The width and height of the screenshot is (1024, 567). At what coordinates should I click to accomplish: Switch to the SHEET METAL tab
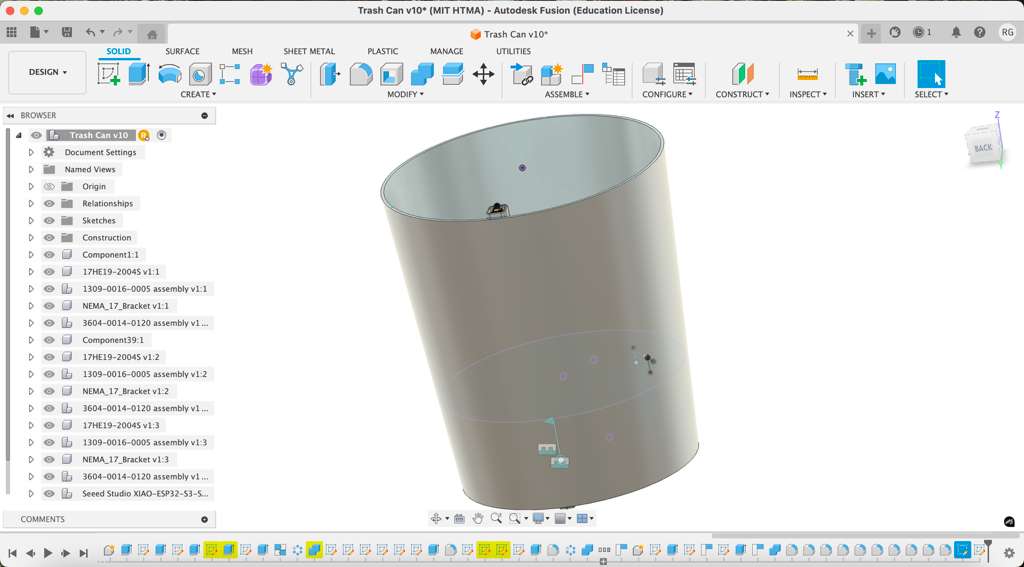click(x=309, y=51)
